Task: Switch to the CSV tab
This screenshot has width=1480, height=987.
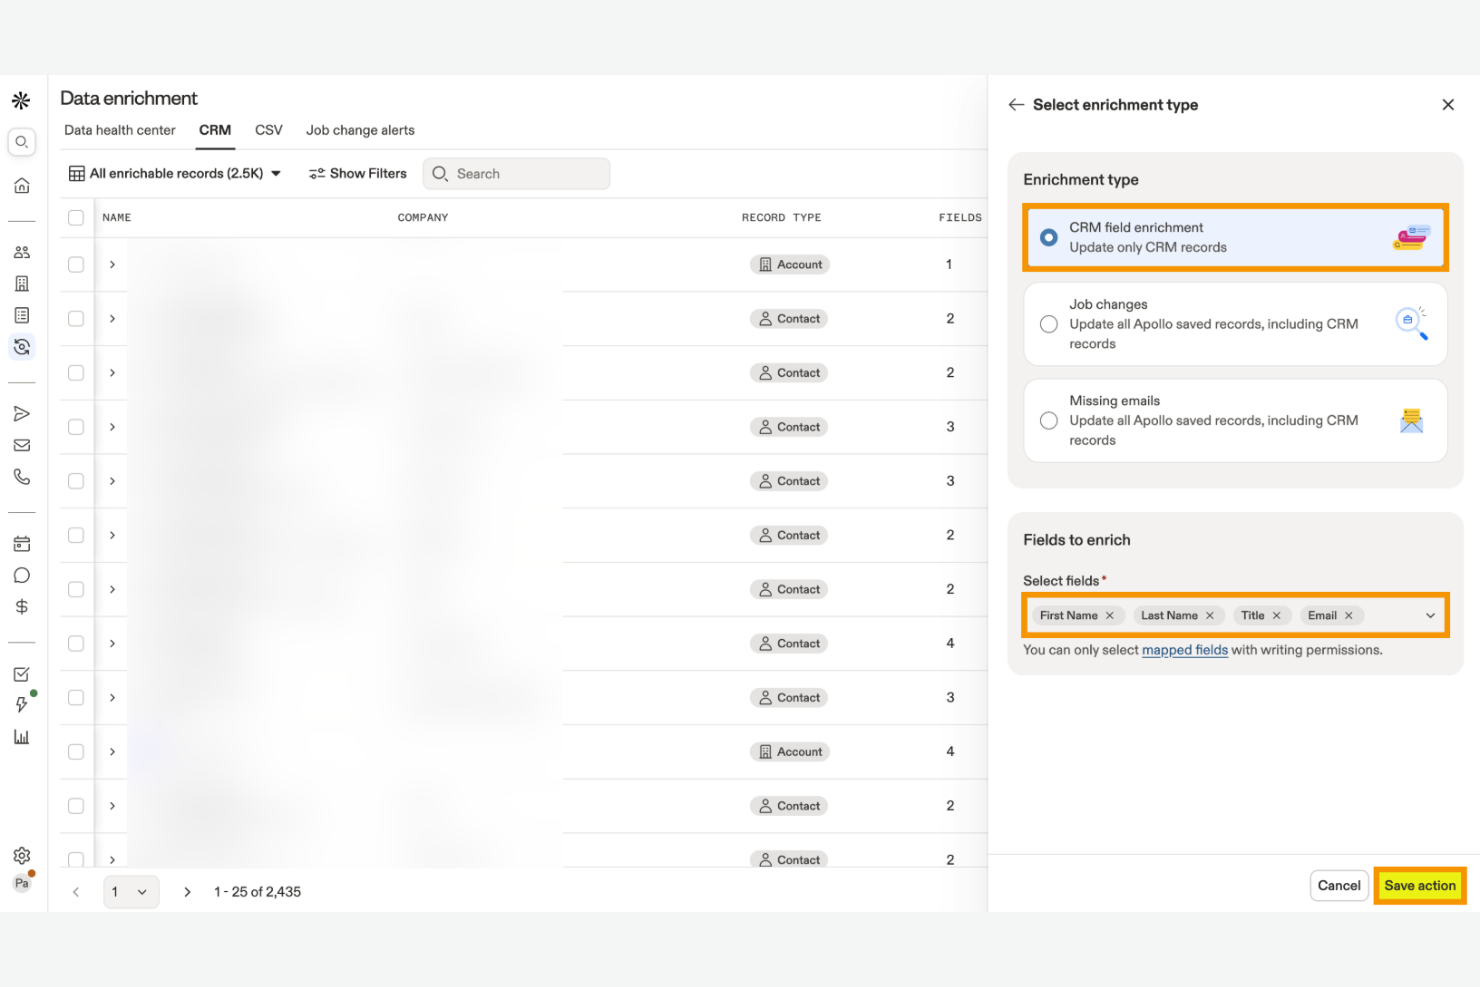Action: tap(268, 130)
